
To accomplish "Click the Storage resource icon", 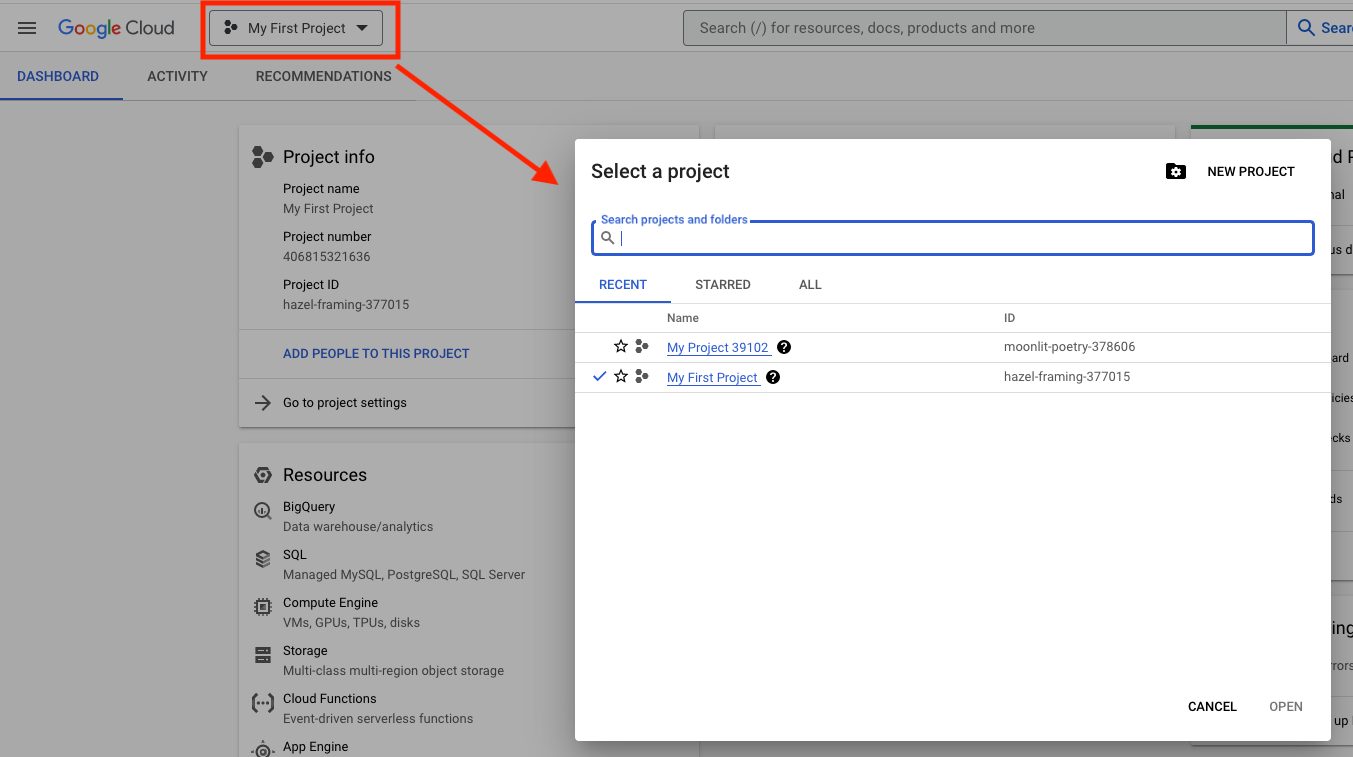I will 262,655.
